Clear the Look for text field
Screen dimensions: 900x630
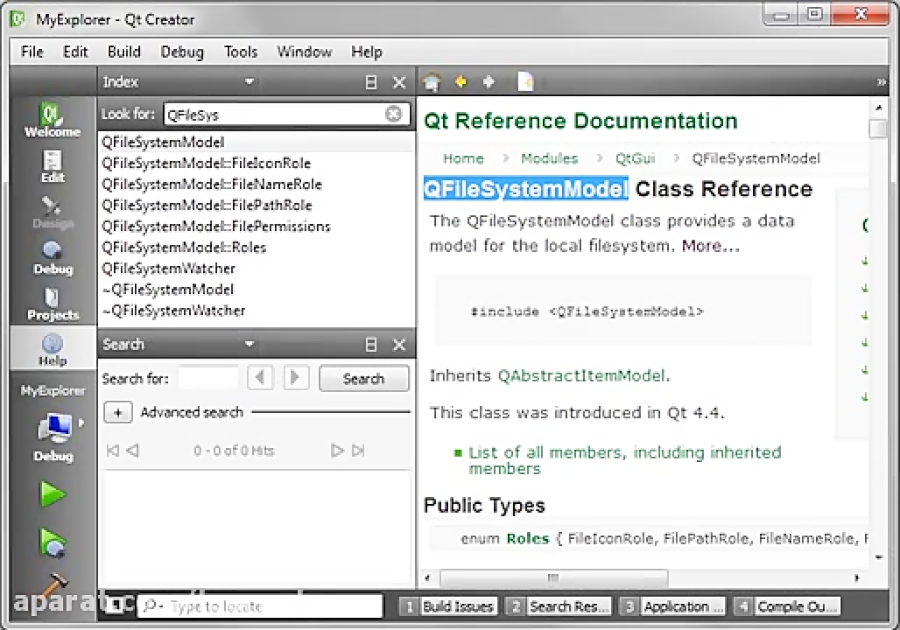pos(393,114)
